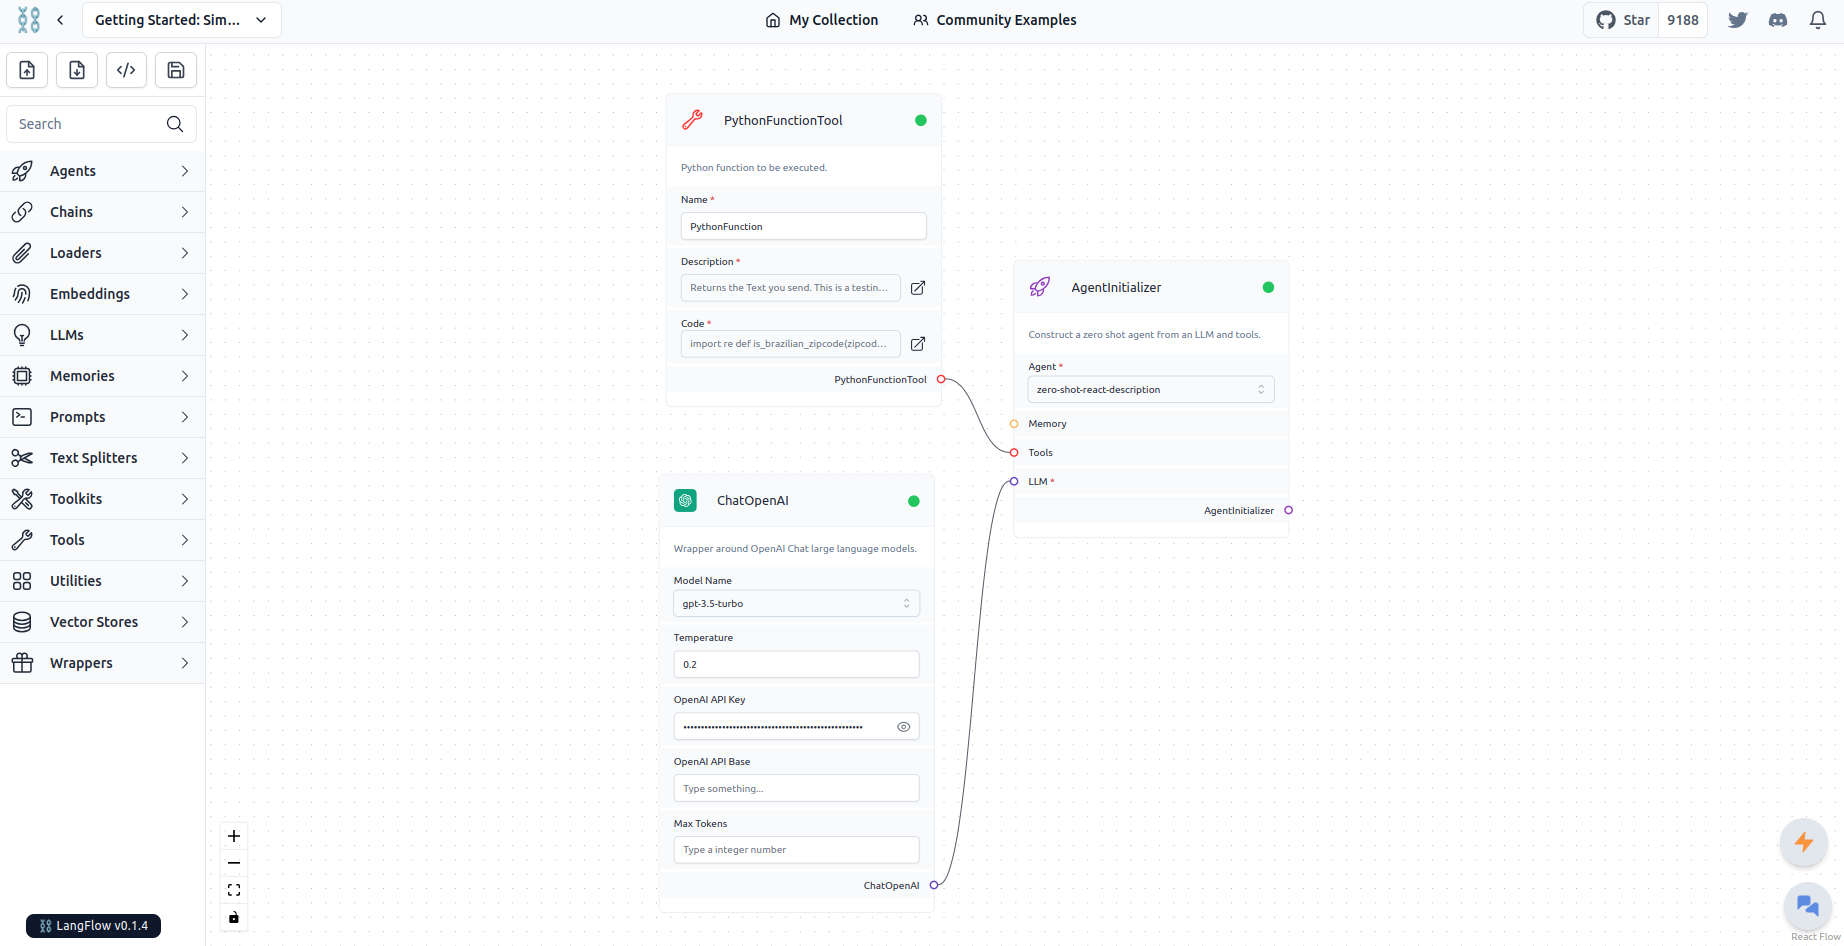Click the GitHub Star button
Viewport: 1844px width, 946px height.
(1622, 20)
